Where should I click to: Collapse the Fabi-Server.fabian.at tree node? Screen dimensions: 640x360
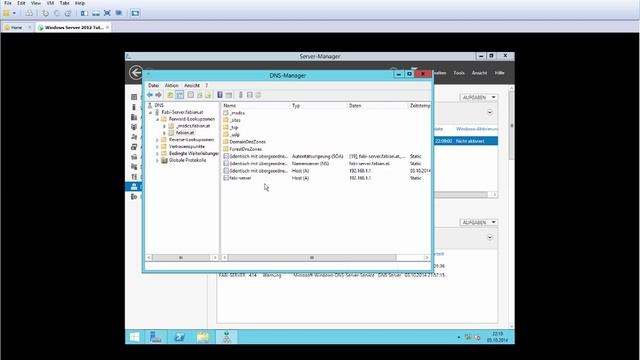click(150, 112)
